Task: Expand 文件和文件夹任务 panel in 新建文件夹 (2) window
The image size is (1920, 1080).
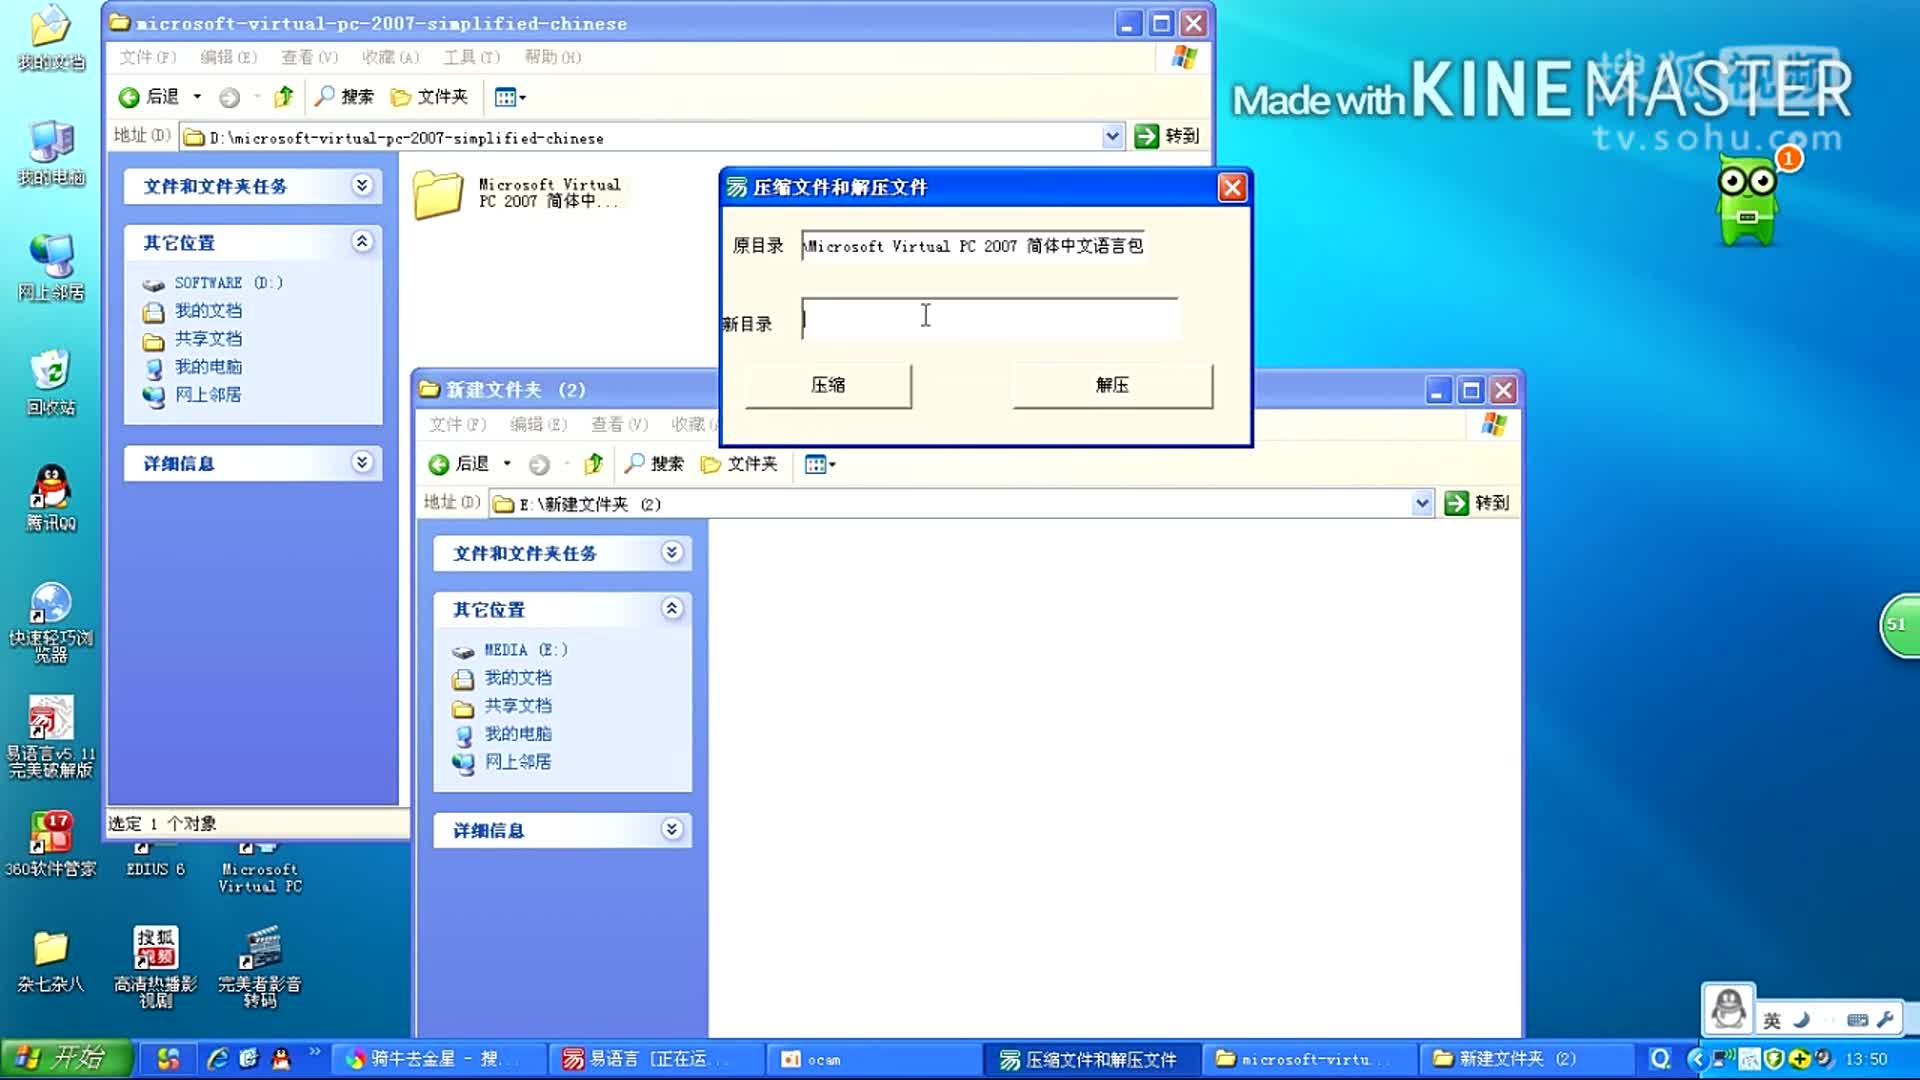Action: point(672,552)
